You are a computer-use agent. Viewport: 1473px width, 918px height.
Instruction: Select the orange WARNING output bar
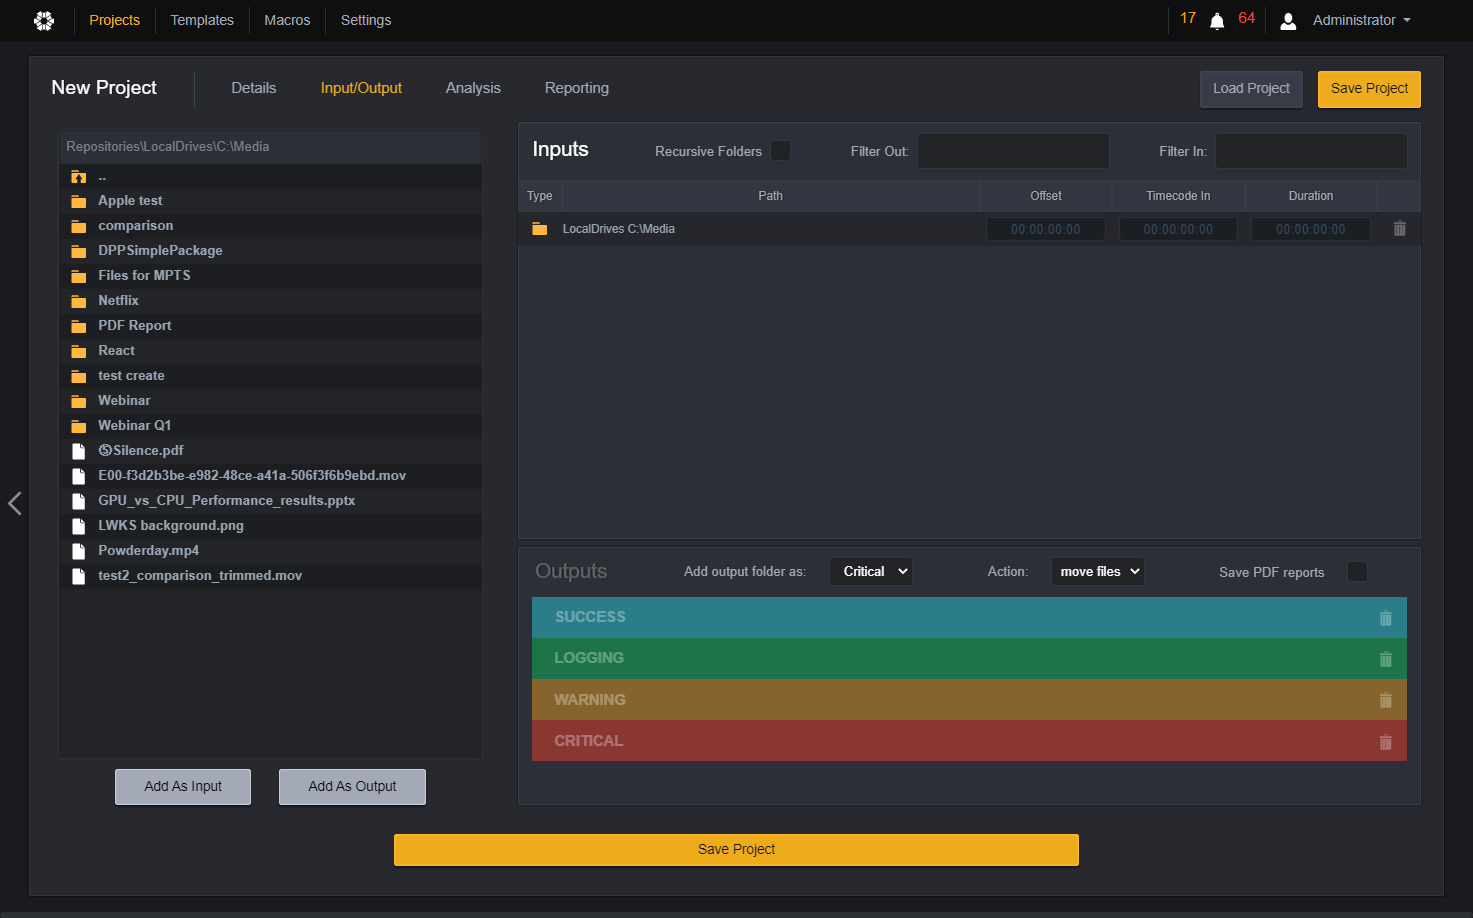pos(969,700)
